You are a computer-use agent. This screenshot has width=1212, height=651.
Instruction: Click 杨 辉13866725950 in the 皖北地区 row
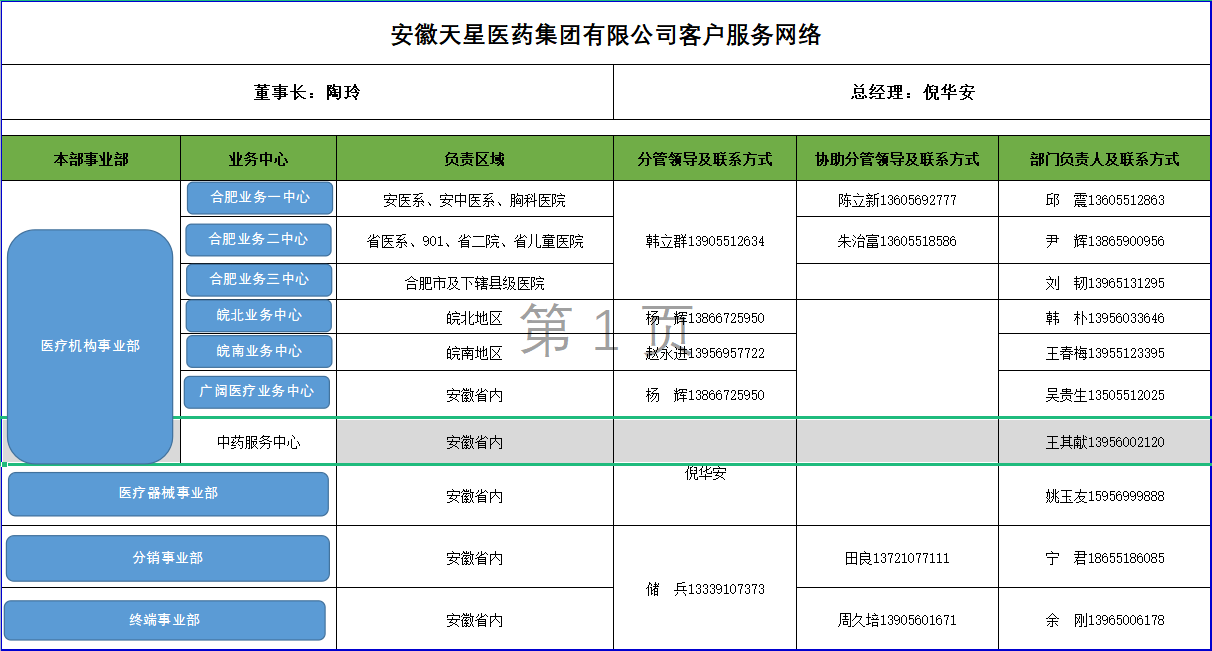pyautogui.click(x=705, y=318)
